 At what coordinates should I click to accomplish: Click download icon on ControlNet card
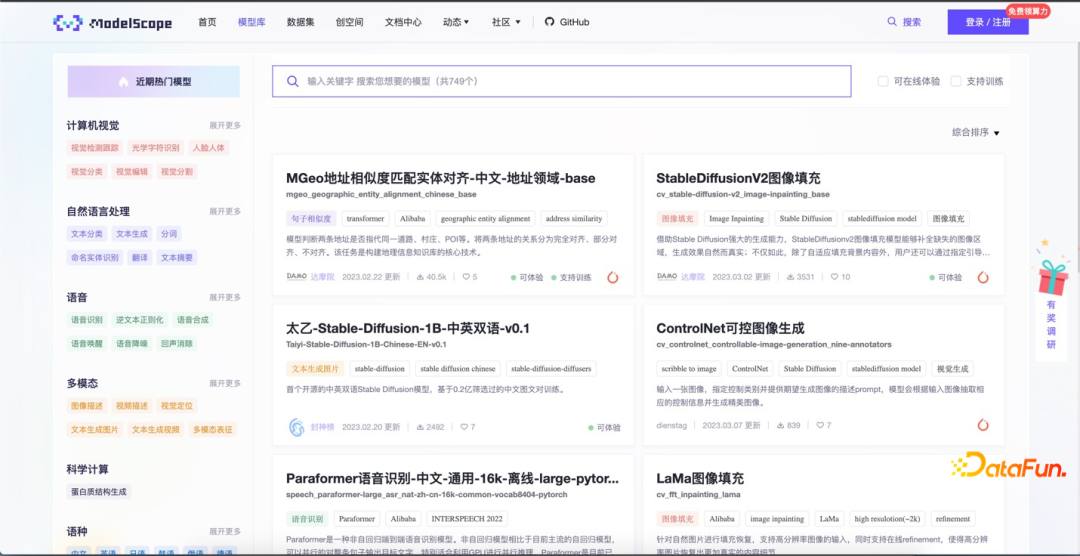click(x=780, y=426)
